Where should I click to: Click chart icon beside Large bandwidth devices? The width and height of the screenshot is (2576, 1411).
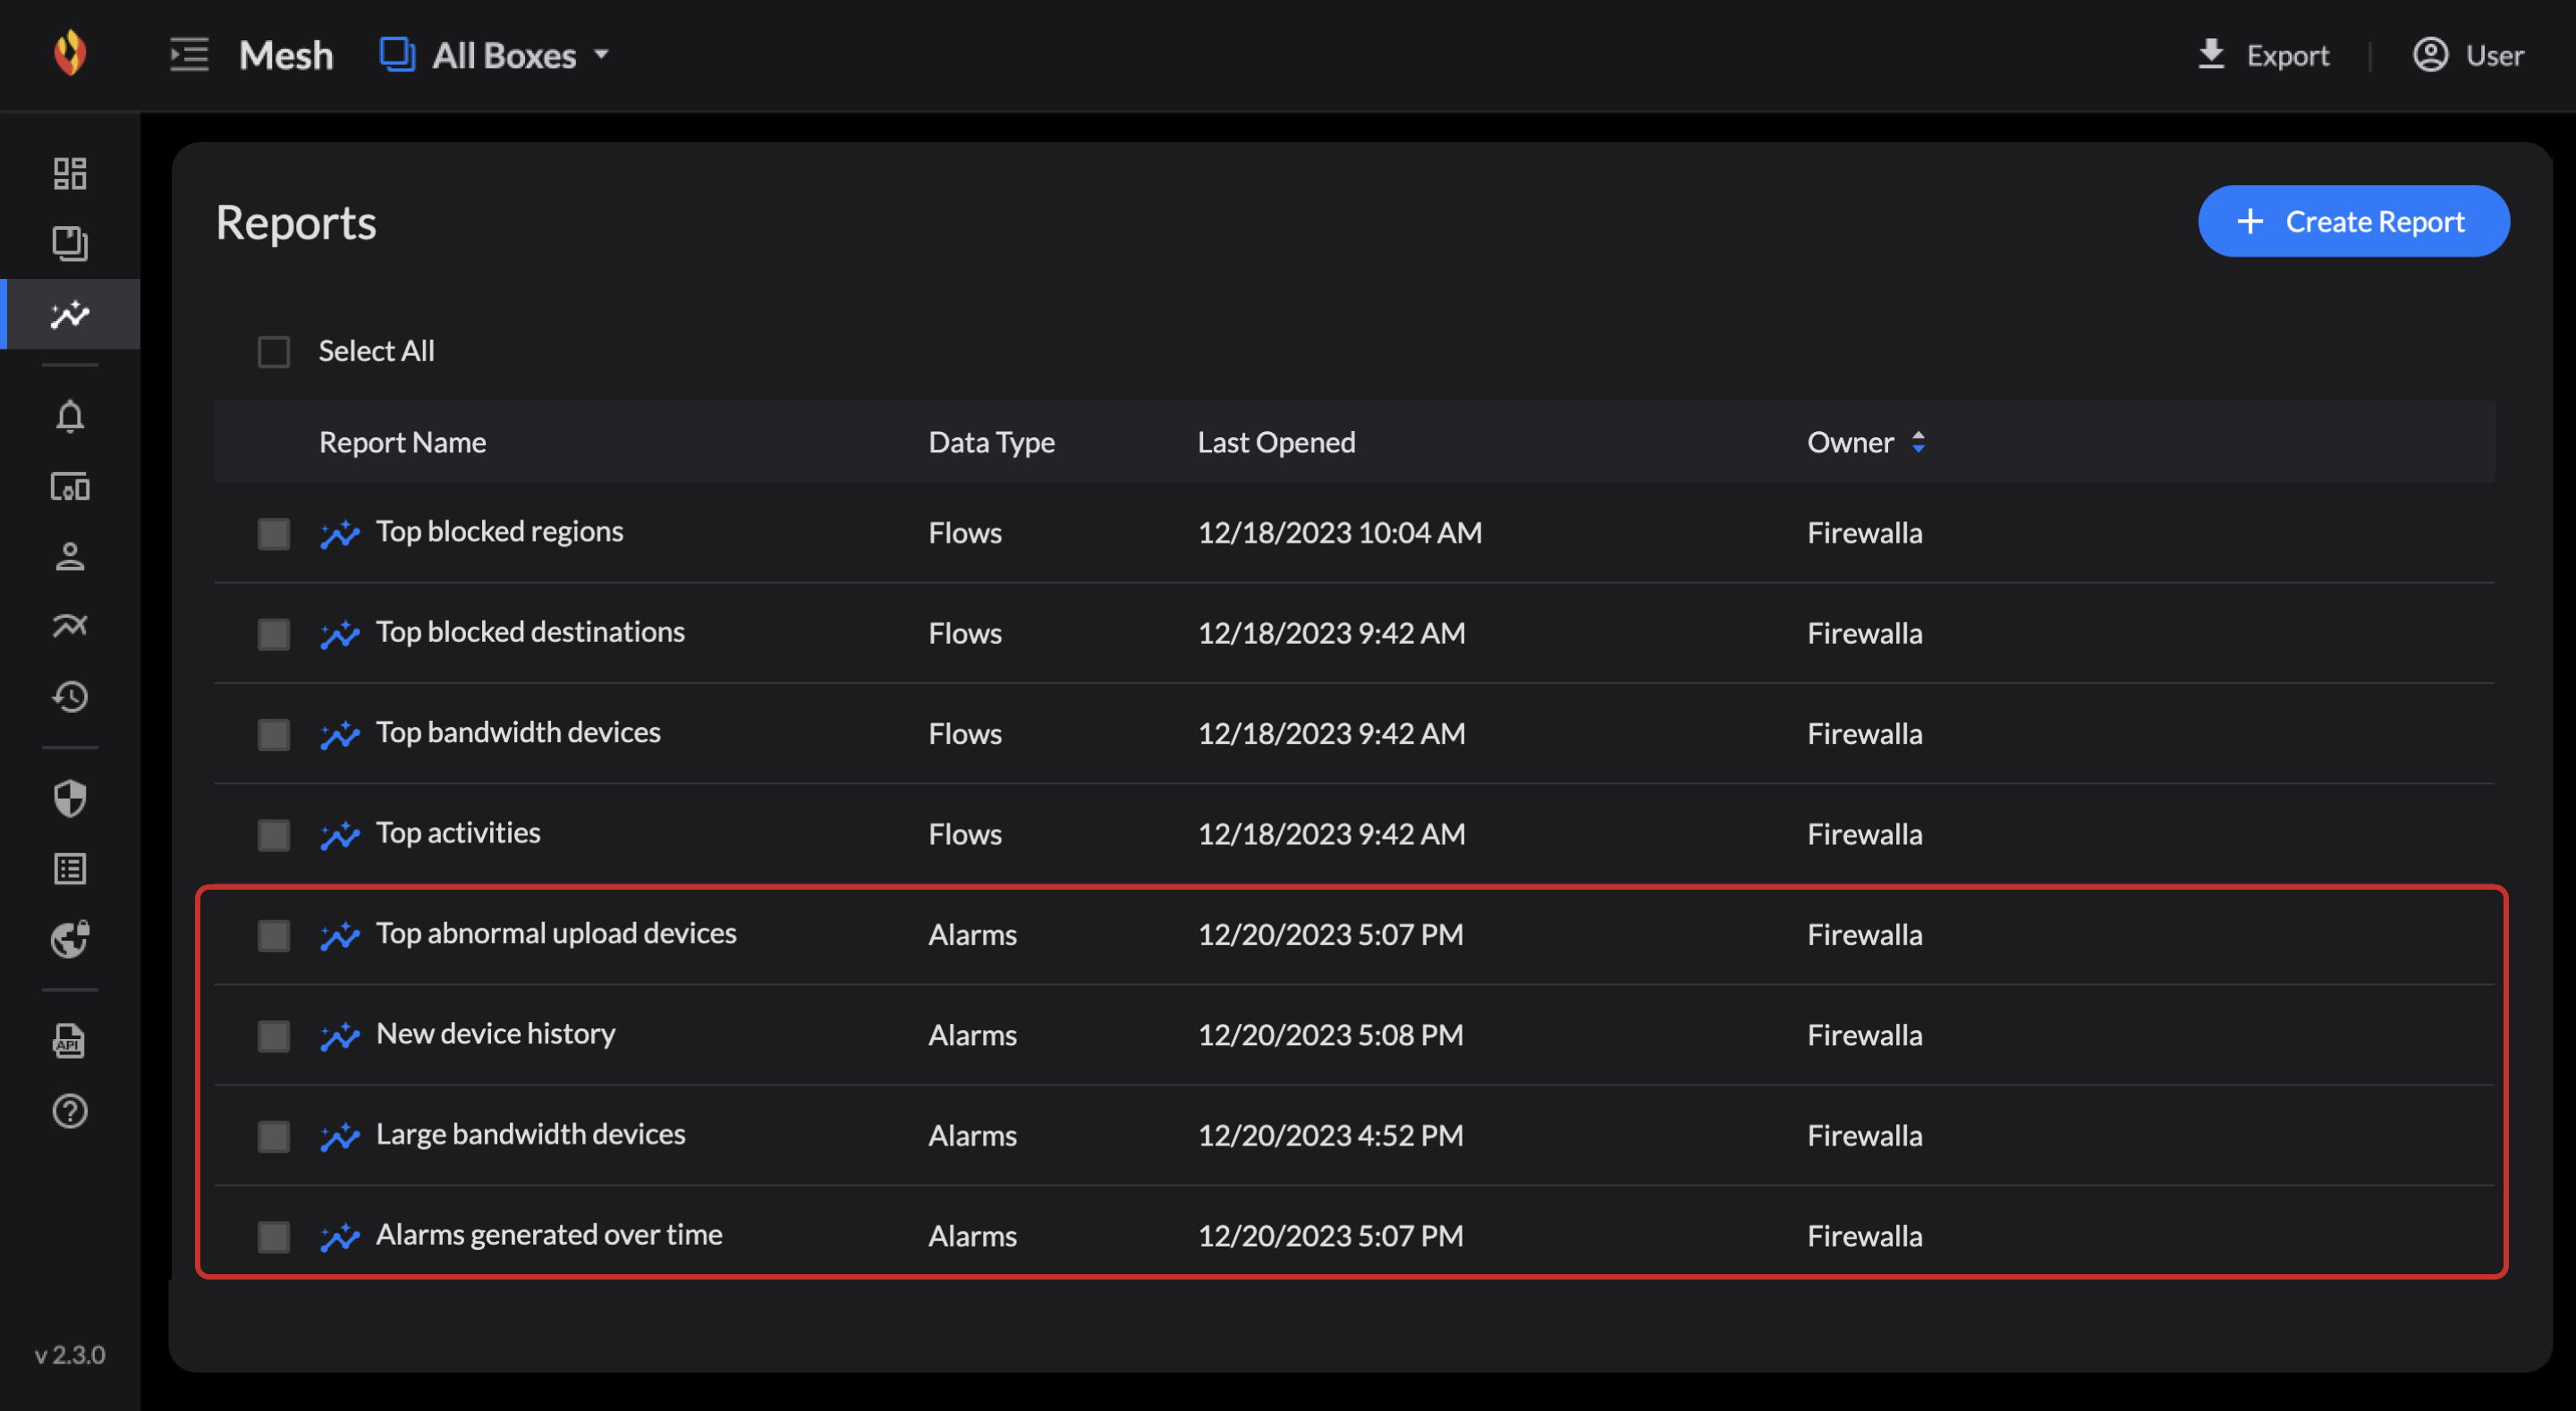pos(340,1137)
